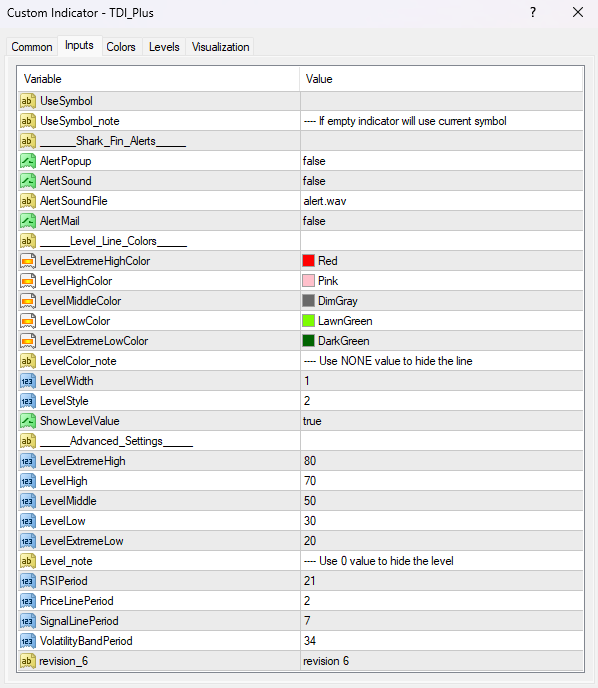Click the integer icon beside LevelWidth
598x688 pixels.
28,381
